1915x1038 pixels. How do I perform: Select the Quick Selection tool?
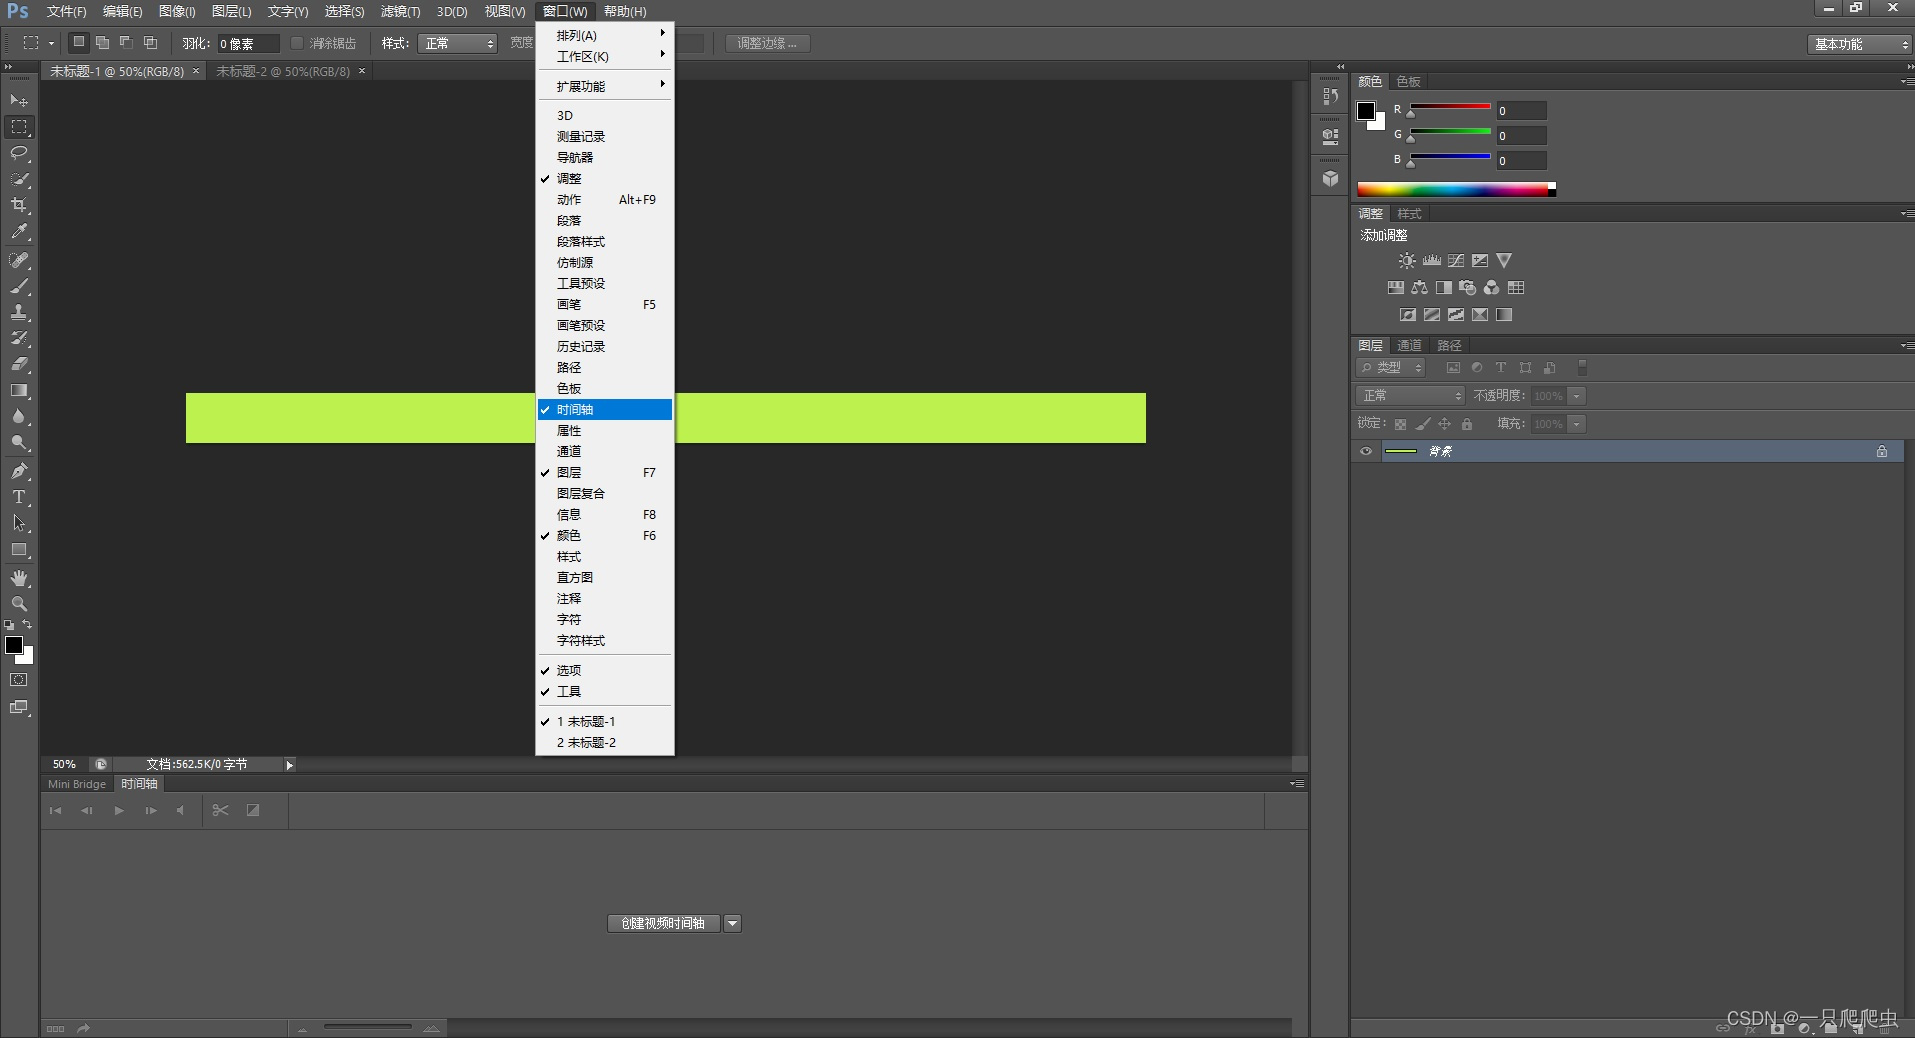click(x=19, y=179)
